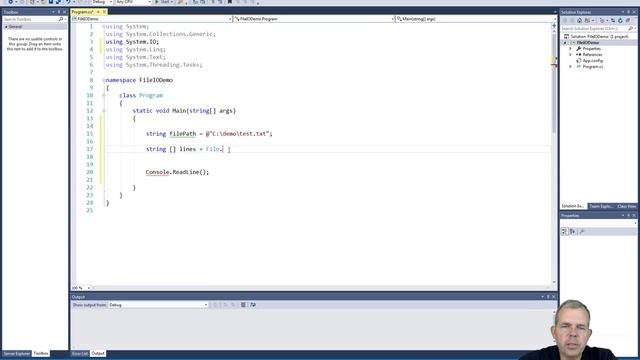Open the Any CPU platform dropdown

[133, 2]
